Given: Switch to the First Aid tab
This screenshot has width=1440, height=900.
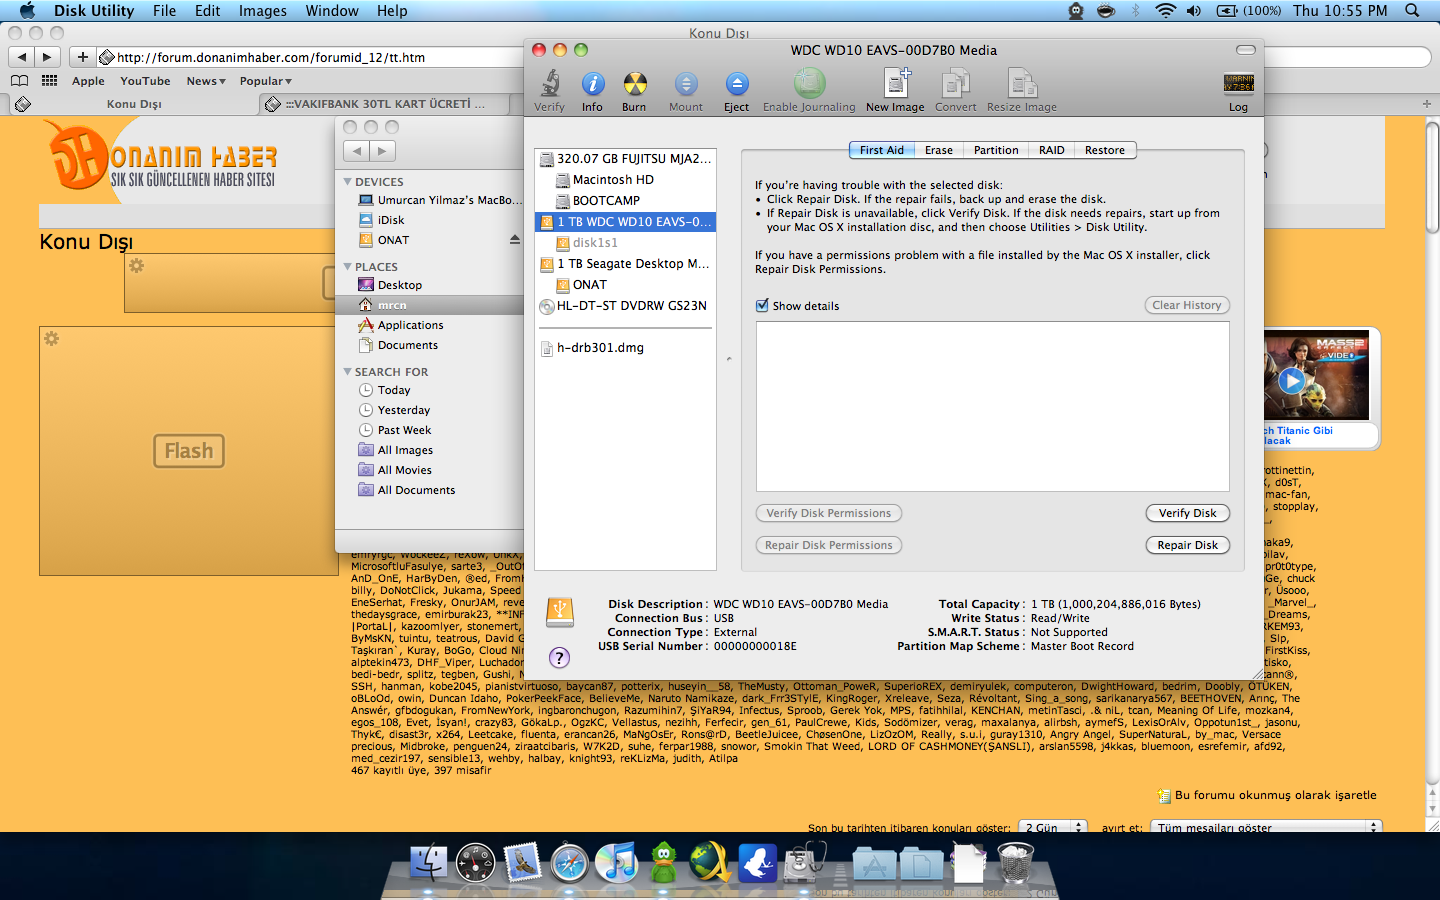Looking at the screenshot, I should (x=881, y=150).
